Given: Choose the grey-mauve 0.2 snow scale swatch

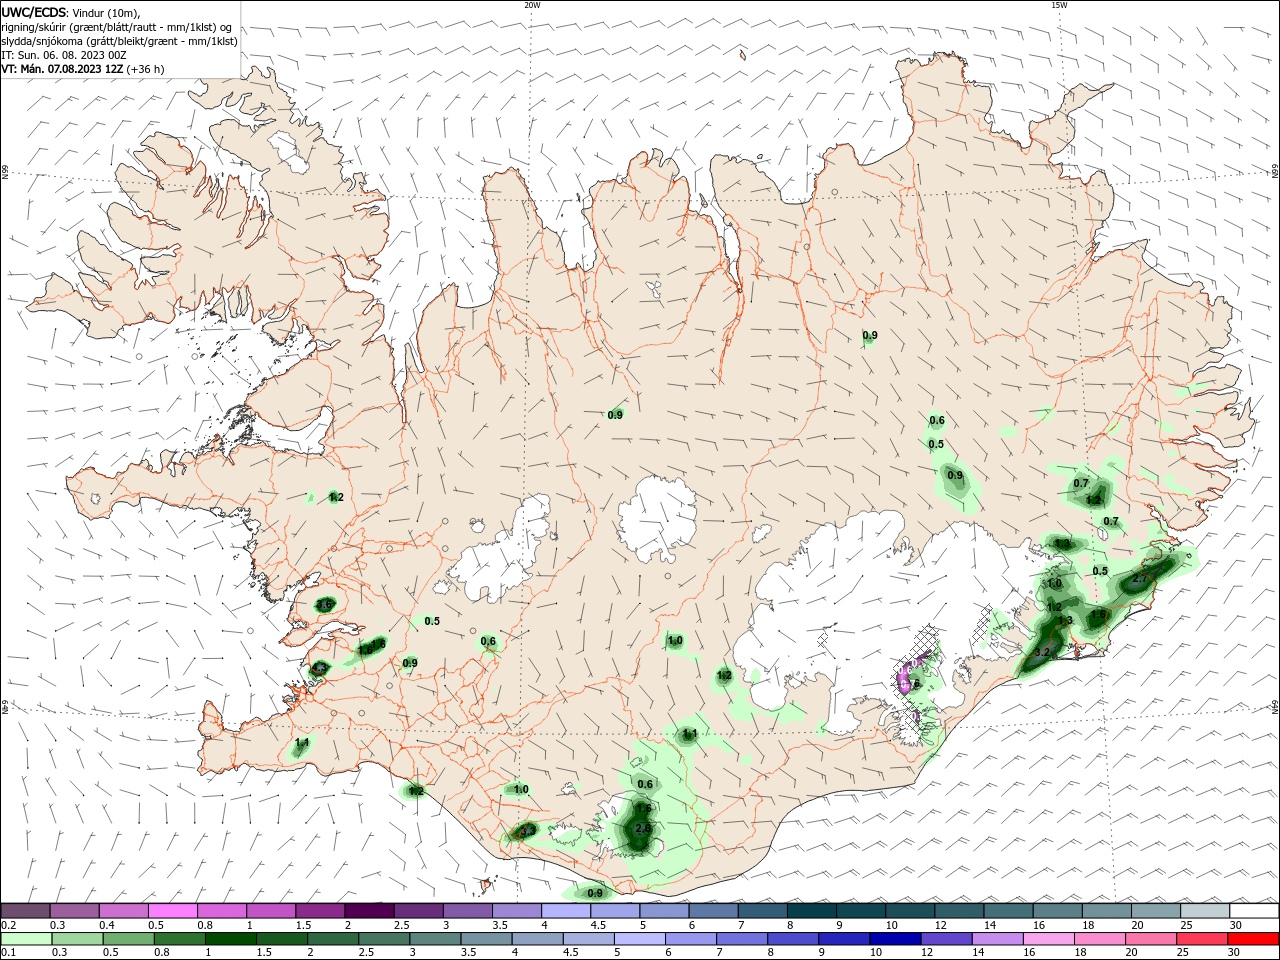Looking at the screenshot, I should pyautogui.click(x=26, y=911).
